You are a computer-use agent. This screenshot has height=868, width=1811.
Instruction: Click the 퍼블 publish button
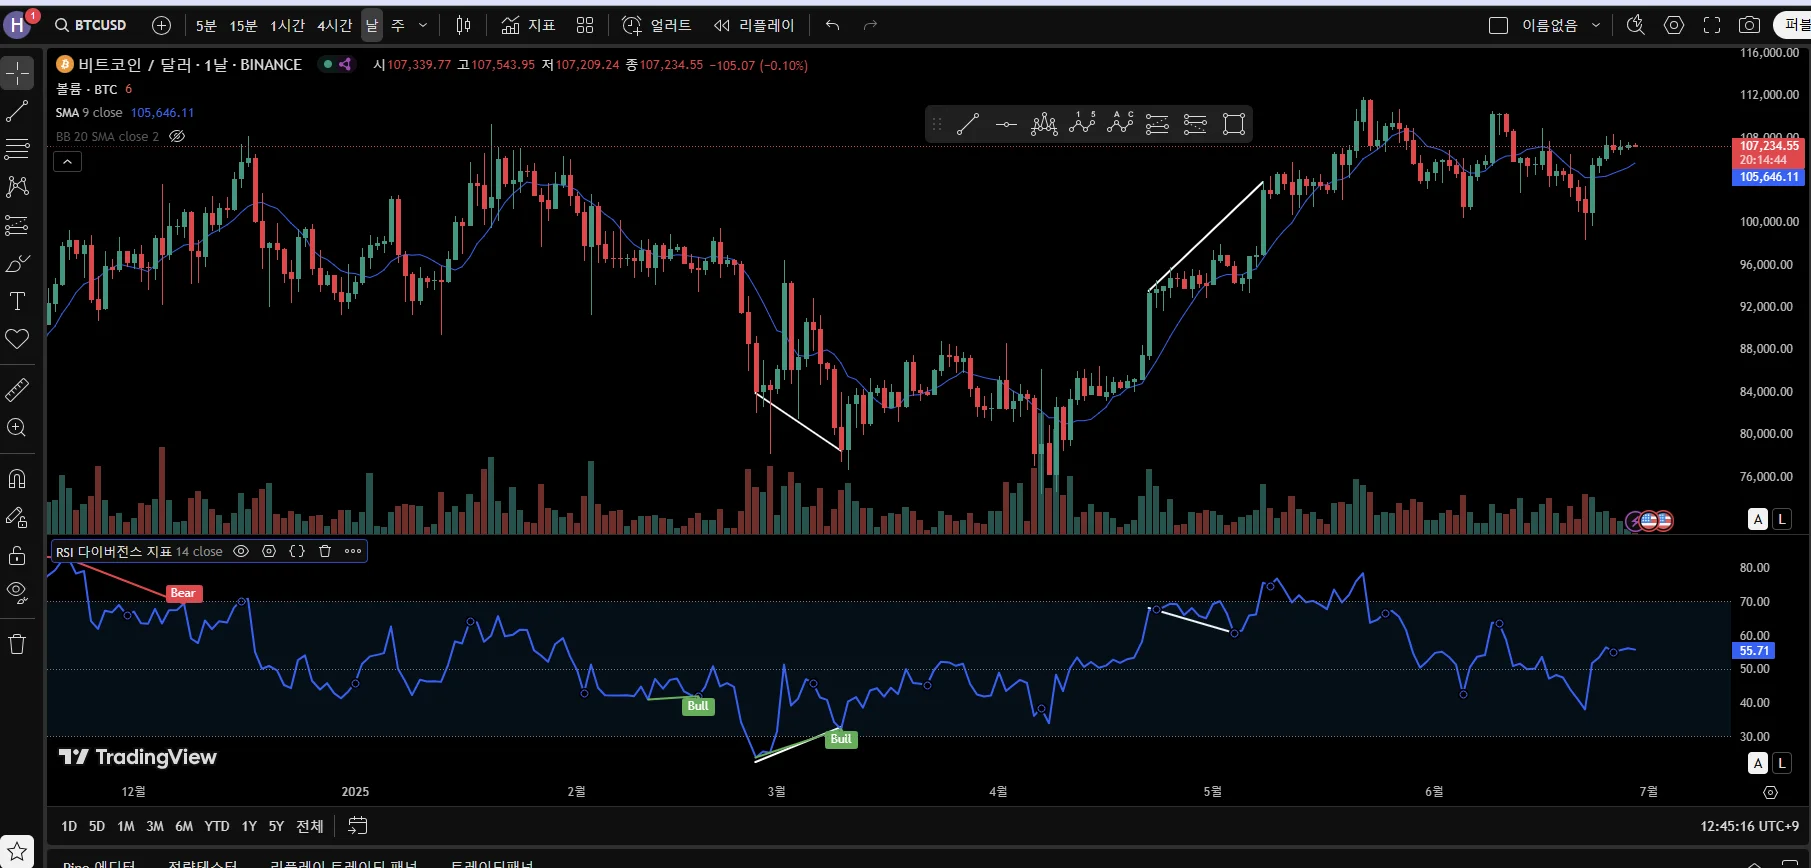(x=1792, y=25)
